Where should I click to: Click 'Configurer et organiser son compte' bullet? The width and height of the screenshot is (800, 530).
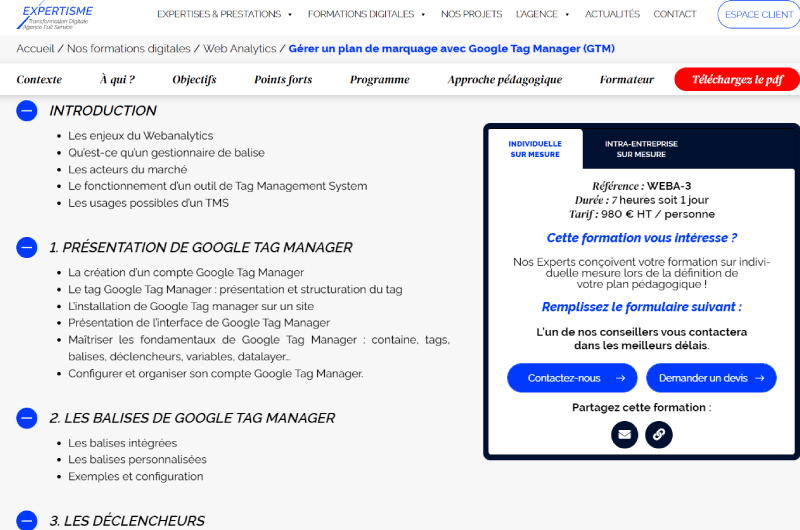pos(216,373)
